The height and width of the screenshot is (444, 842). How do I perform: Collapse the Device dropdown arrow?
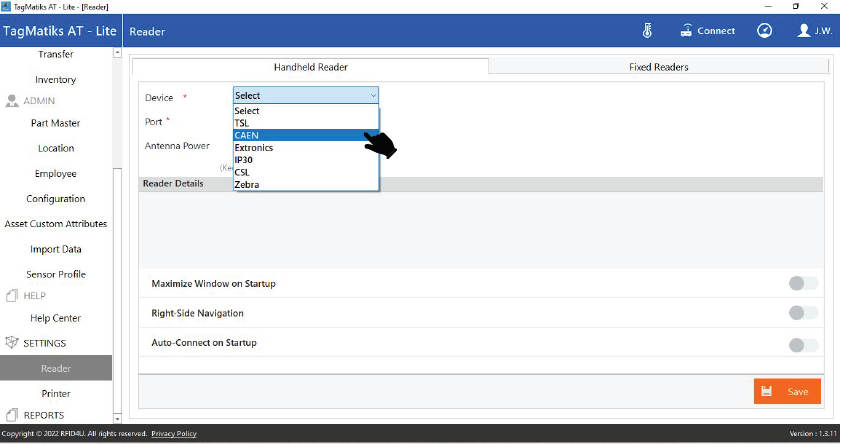[x=373, y=96]
